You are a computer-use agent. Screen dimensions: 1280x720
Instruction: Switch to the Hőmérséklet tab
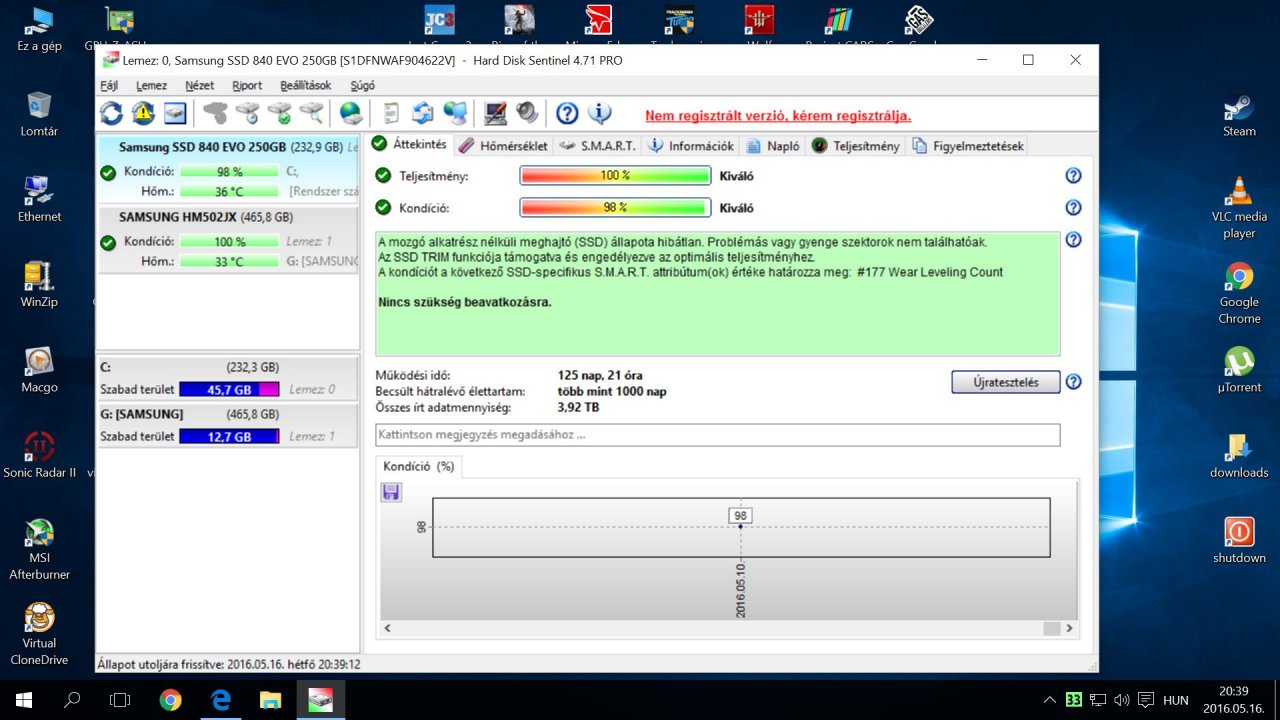point(504,146)
